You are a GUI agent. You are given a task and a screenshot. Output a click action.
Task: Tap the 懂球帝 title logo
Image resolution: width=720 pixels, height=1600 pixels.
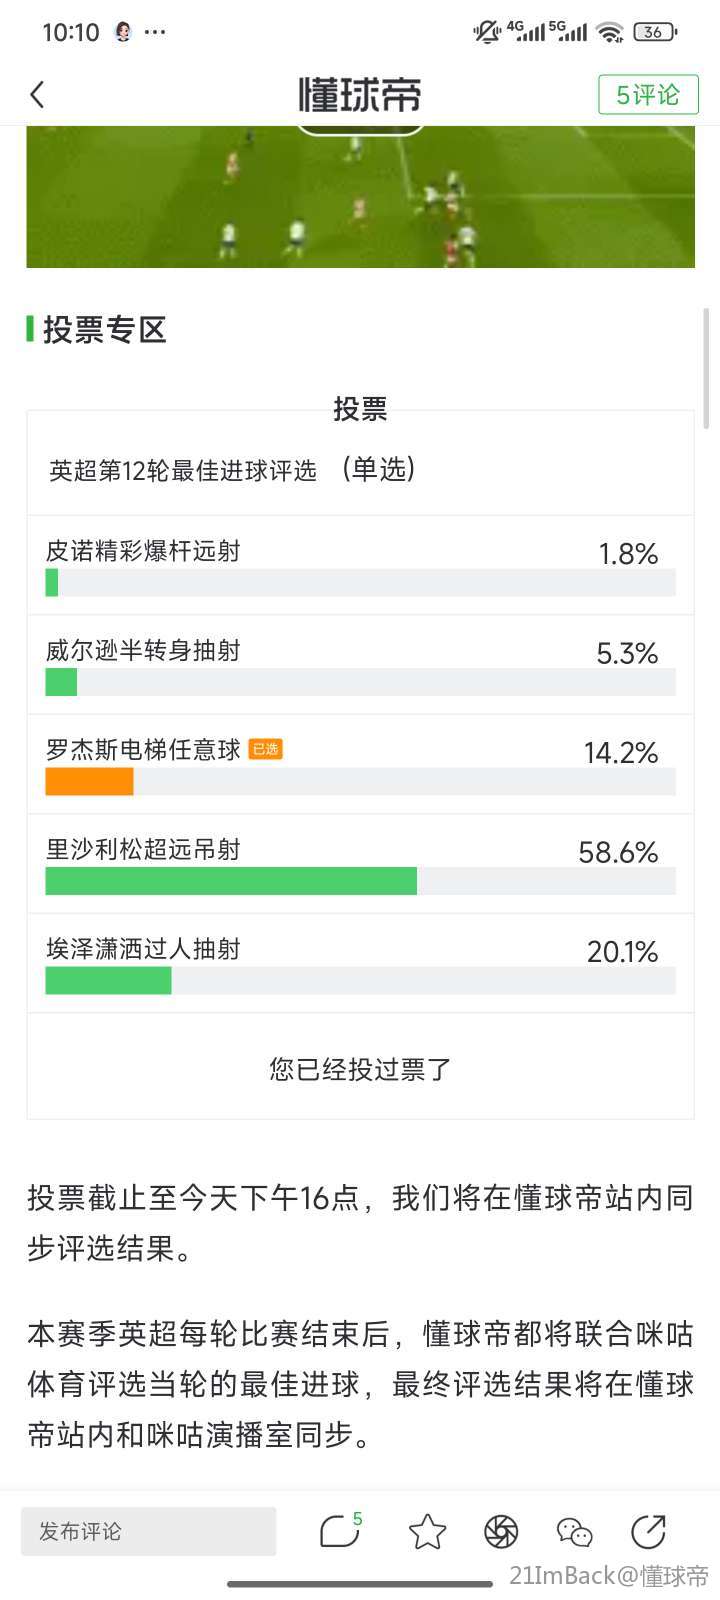coord(360,95)
